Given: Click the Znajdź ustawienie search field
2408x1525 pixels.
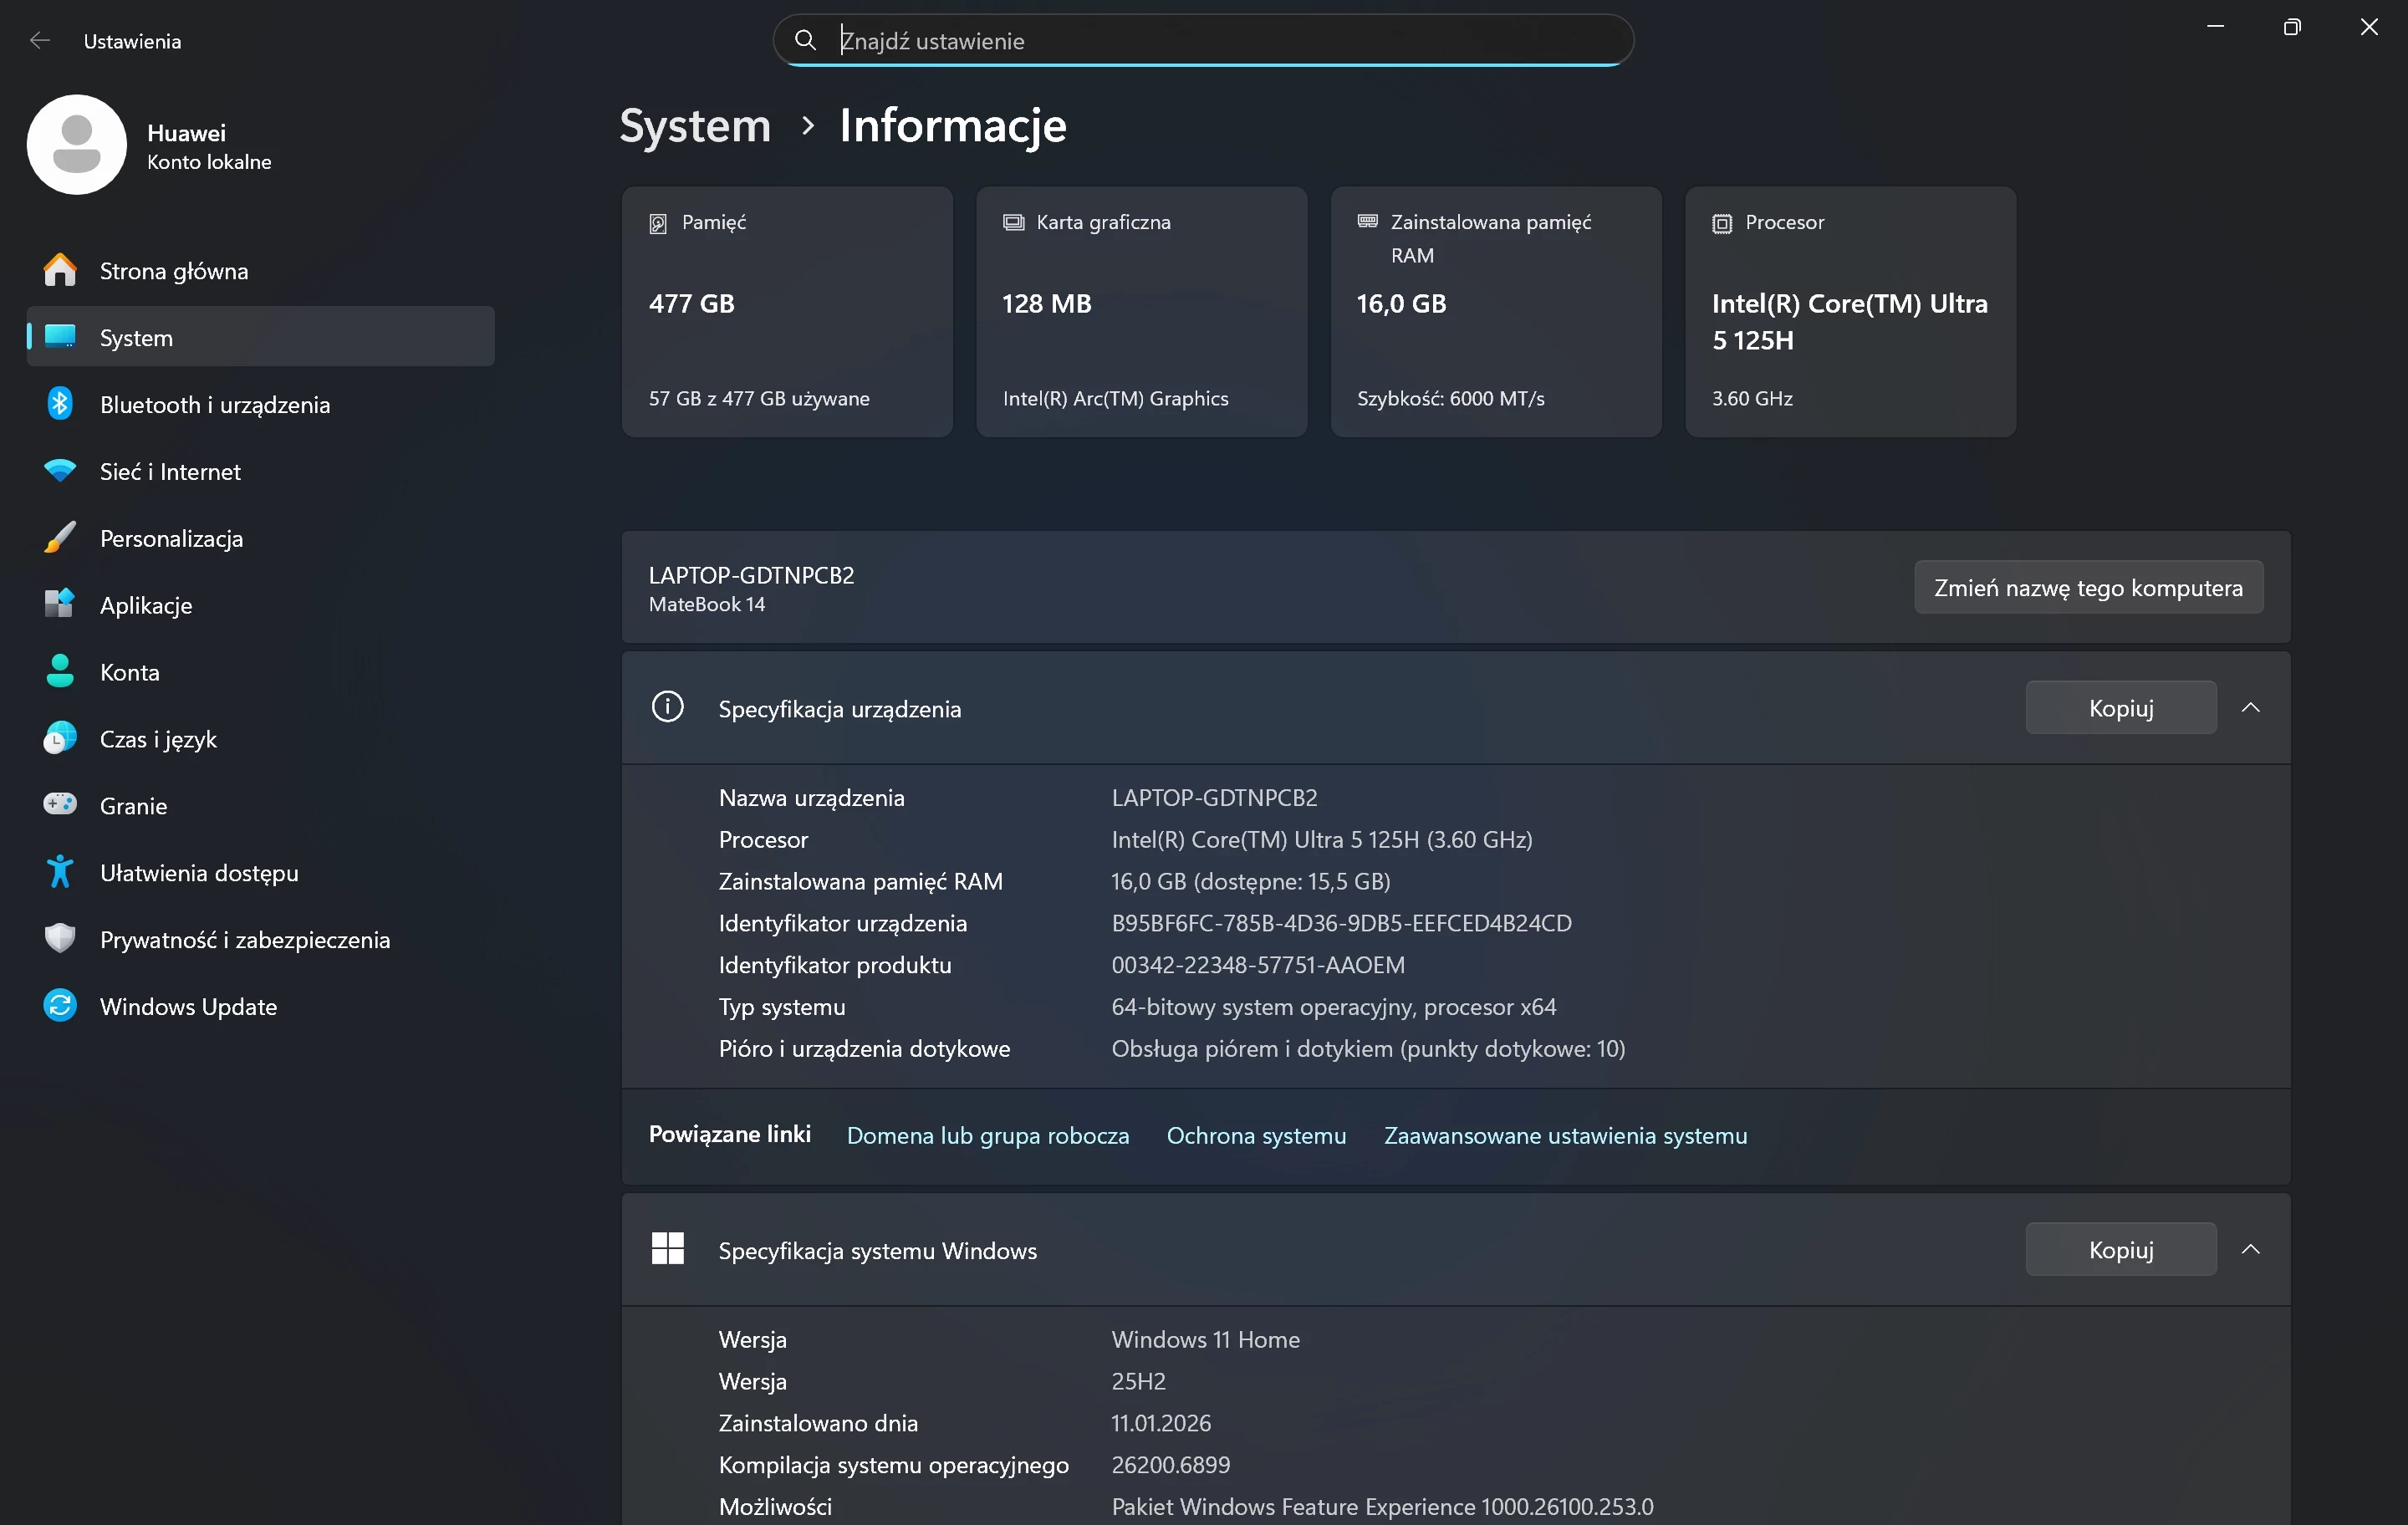Looking at the screenshot, I should (1200, 40).
